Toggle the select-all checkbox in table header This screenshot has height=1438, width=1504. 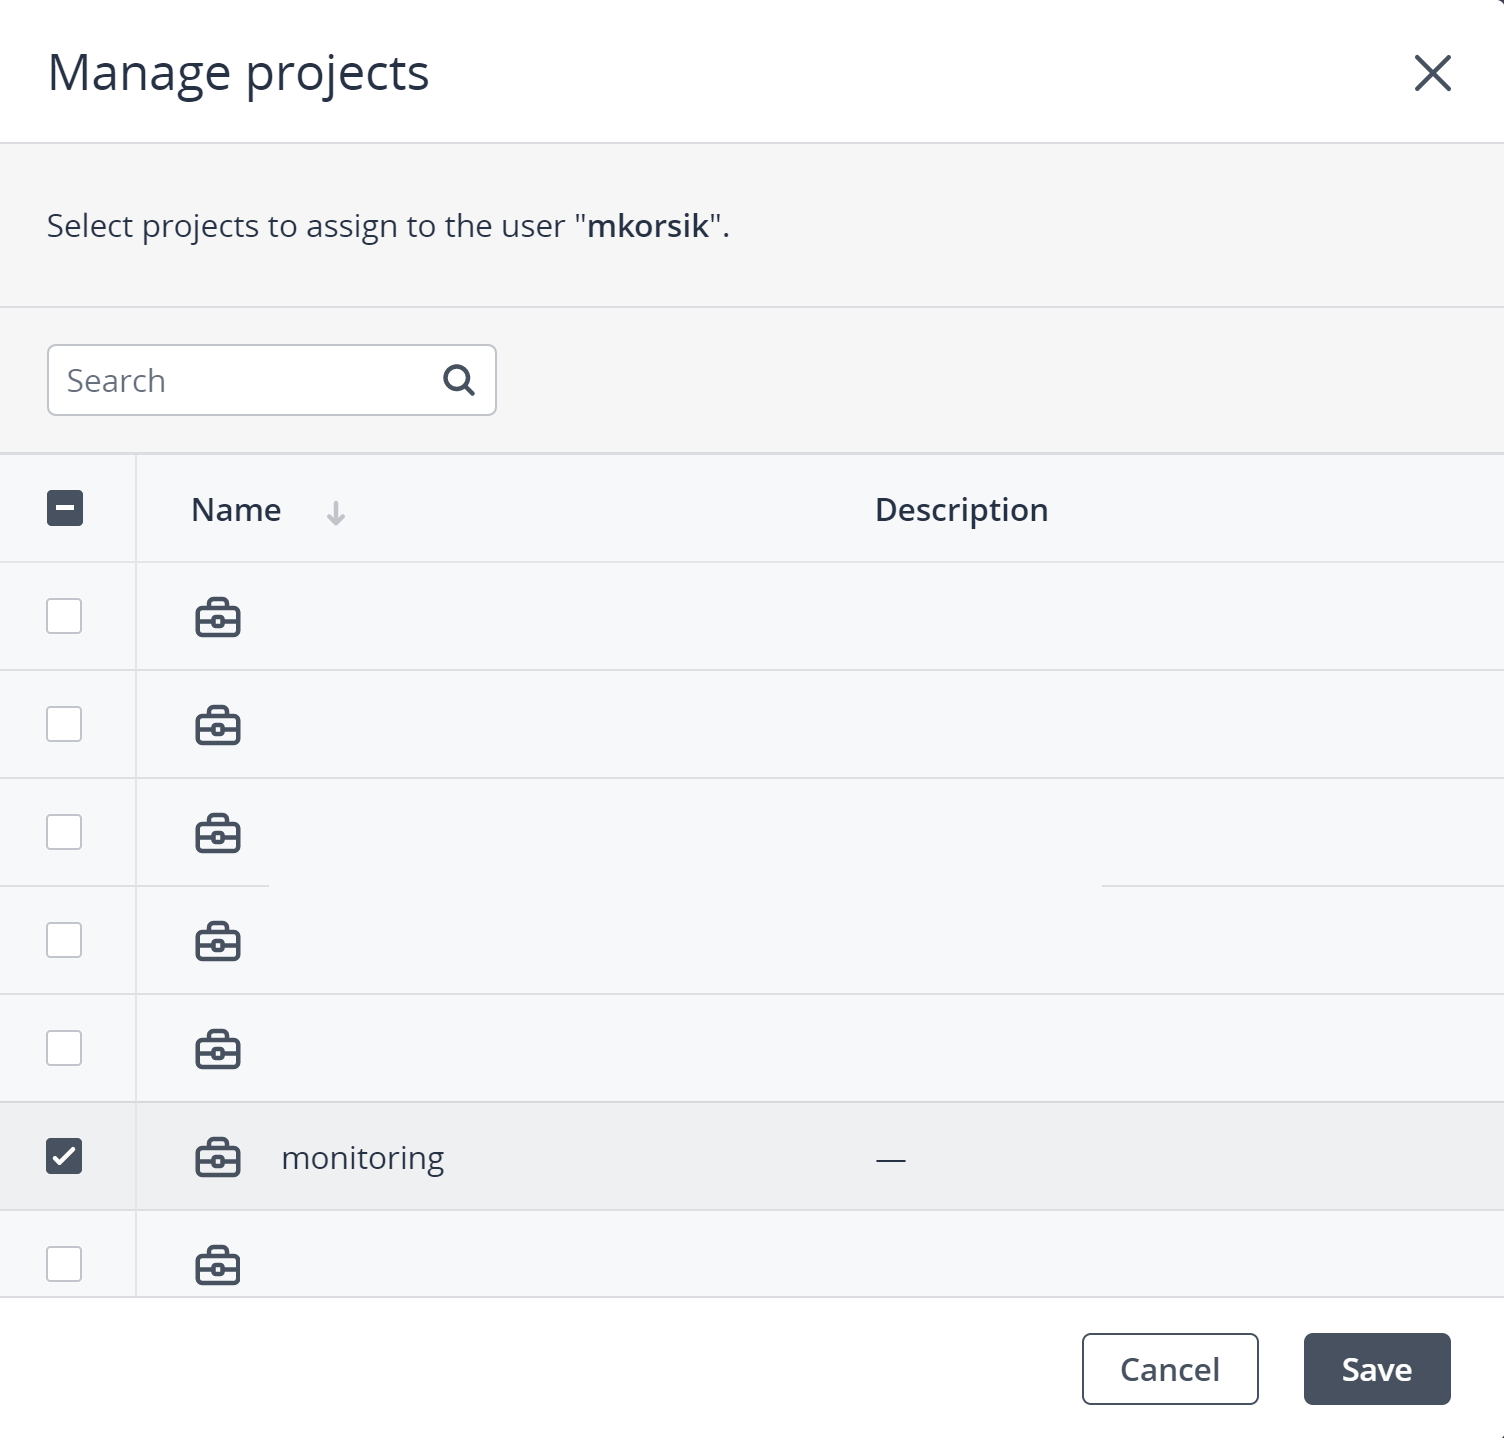tap(65, 508)
